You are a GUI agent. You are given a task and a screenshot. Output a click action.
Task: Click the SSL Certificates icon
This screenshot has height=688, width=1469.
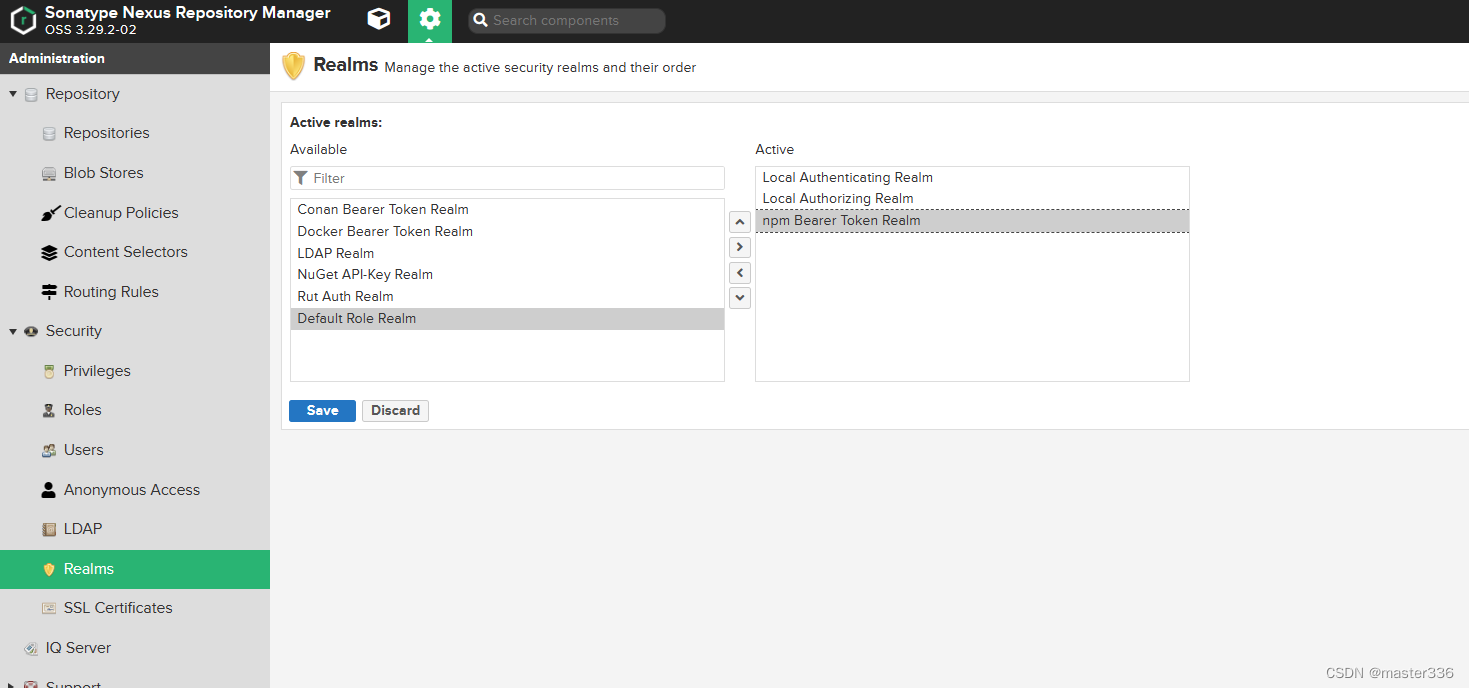49,608
